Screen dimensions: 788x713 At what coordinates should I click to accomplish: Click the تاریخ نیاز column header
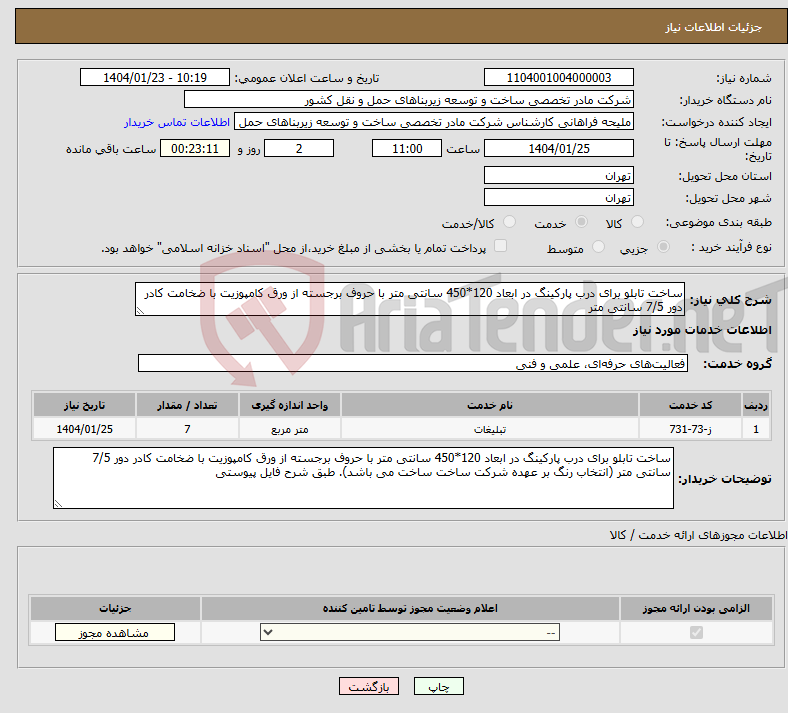(84, 405)
